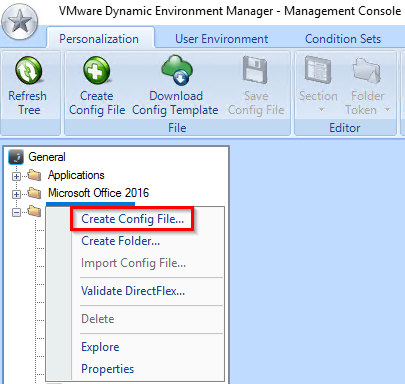Click the Save Config File floppy icon
Screen dimensions: 405x384
(x=255, y=70)
